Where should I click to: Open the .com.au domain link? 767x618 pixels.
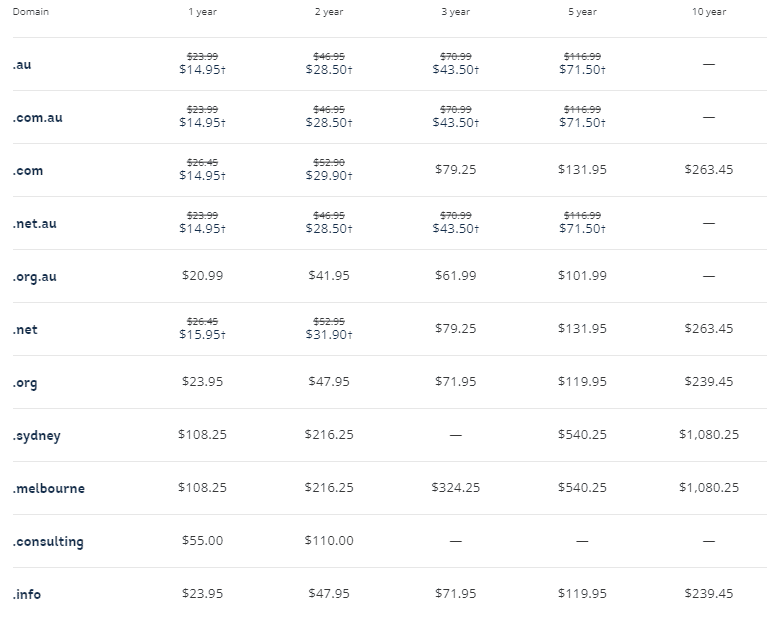click(38, 117)
